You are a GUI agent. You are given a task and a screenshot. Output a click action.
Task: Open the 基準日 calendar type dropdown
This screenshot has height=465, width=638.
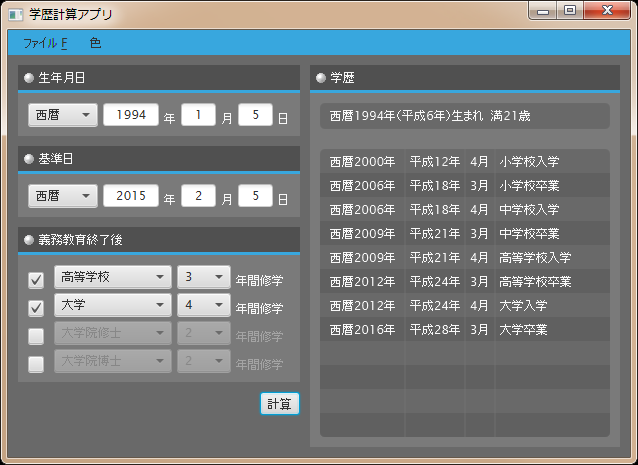62,196
